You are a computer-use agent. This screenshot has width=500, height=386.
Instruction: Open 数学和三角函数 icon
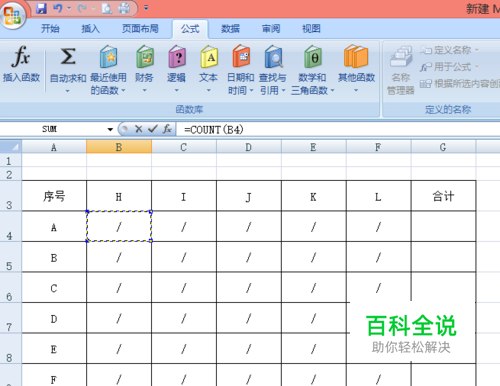click(x=312, y=57)
